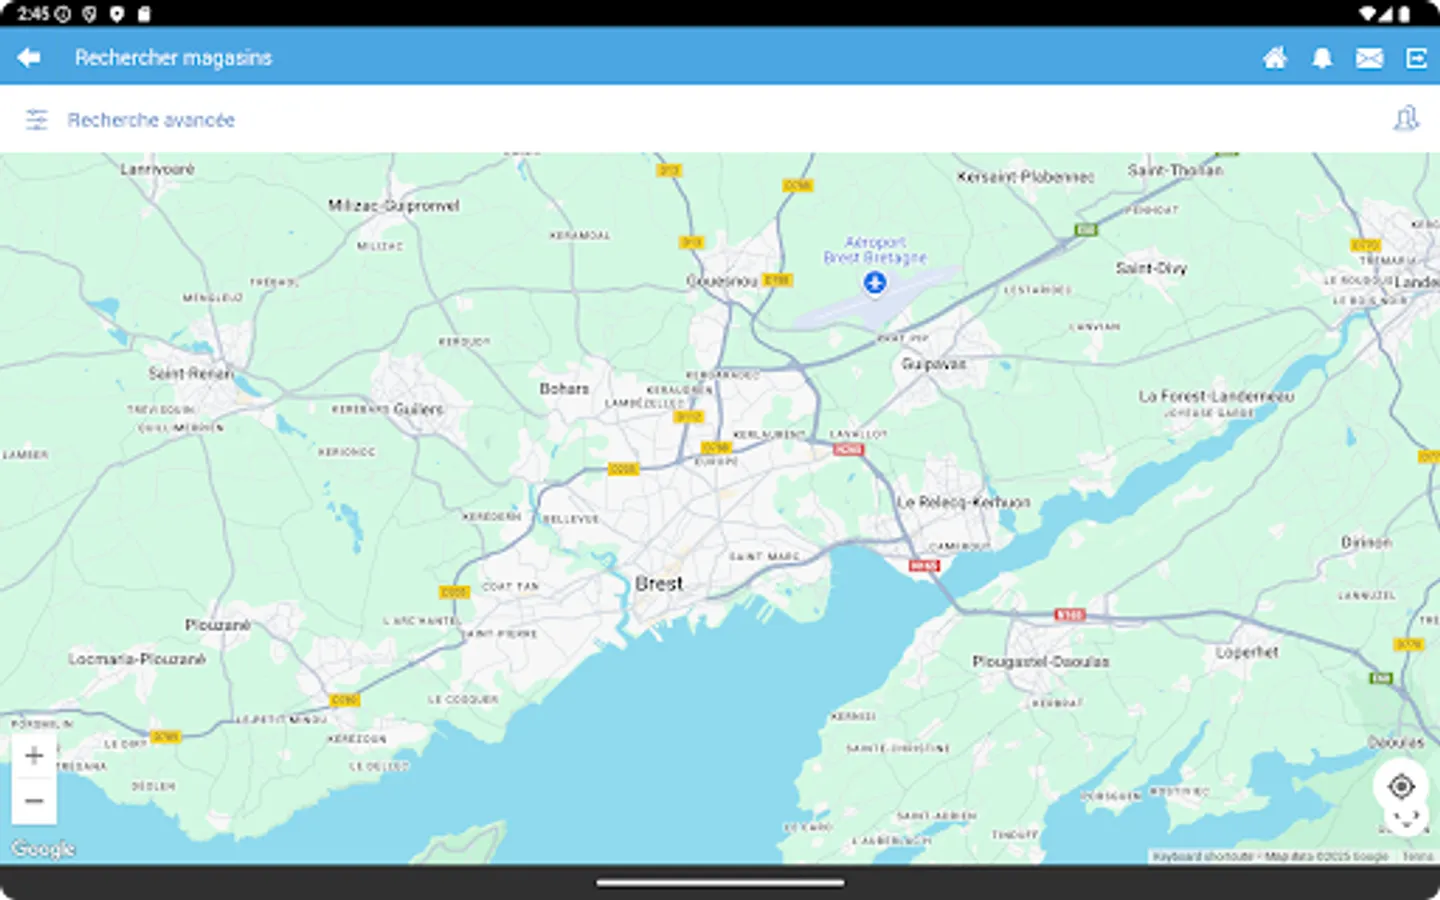Tap the airplane marker at Aéroport Brest Bretagne
This screenshot has height=900, width=1440.
[x=874, y=283]
